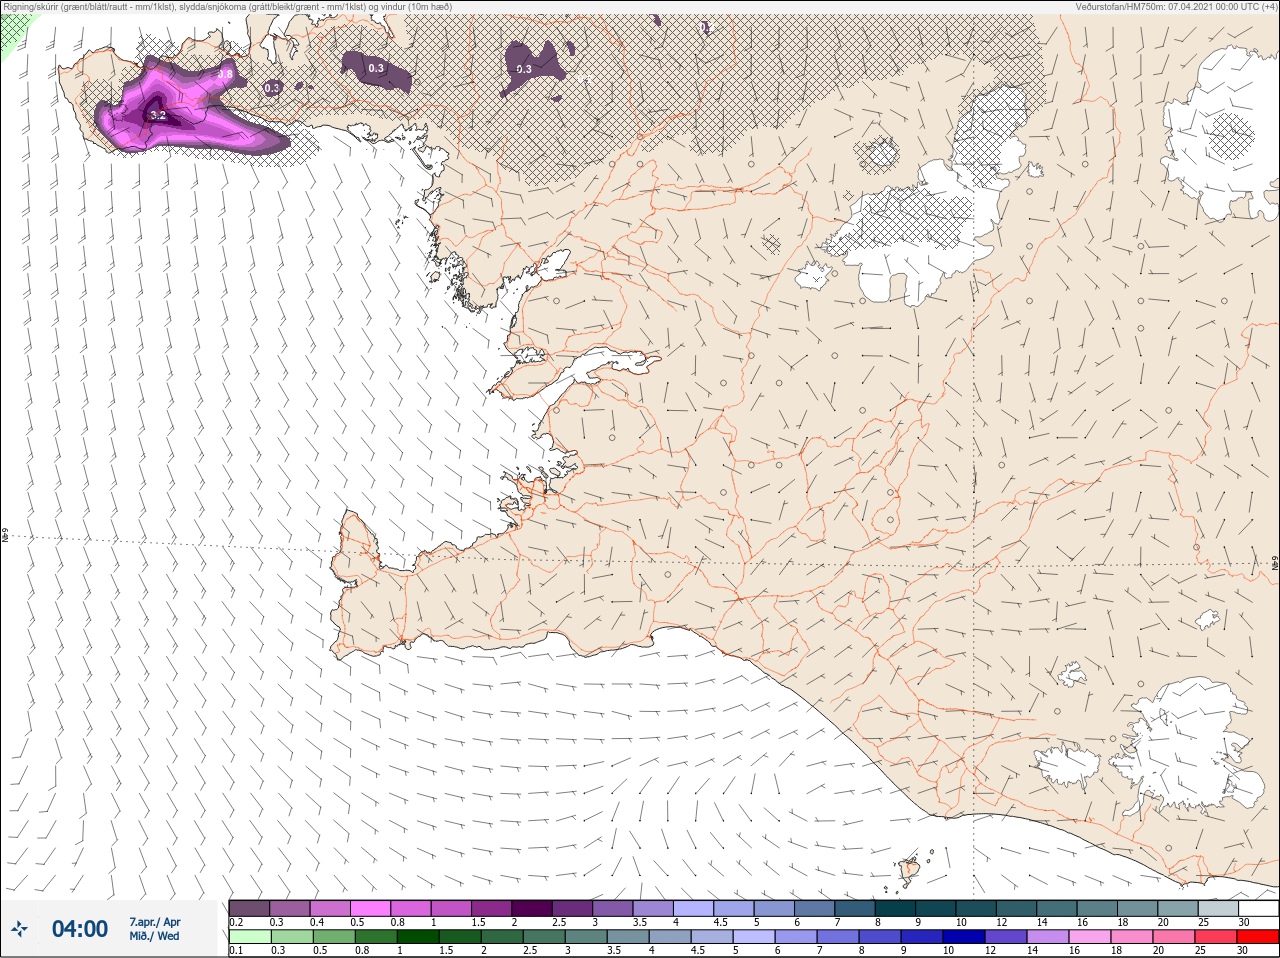Click the '30' label under lower legend
Image resolution: width=1280 pixels, height=958 pixels.
pos(1243,950)
